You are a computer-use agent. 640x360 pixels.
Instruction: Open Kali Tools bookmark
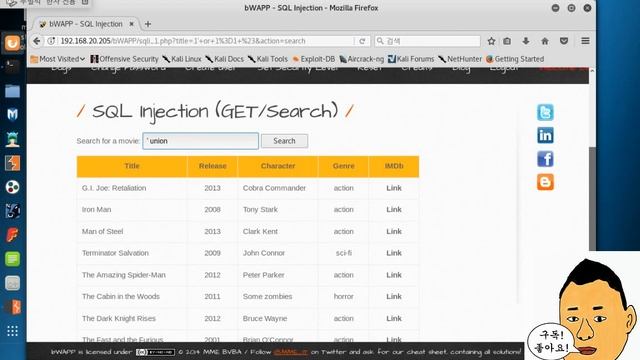point(268,59)
